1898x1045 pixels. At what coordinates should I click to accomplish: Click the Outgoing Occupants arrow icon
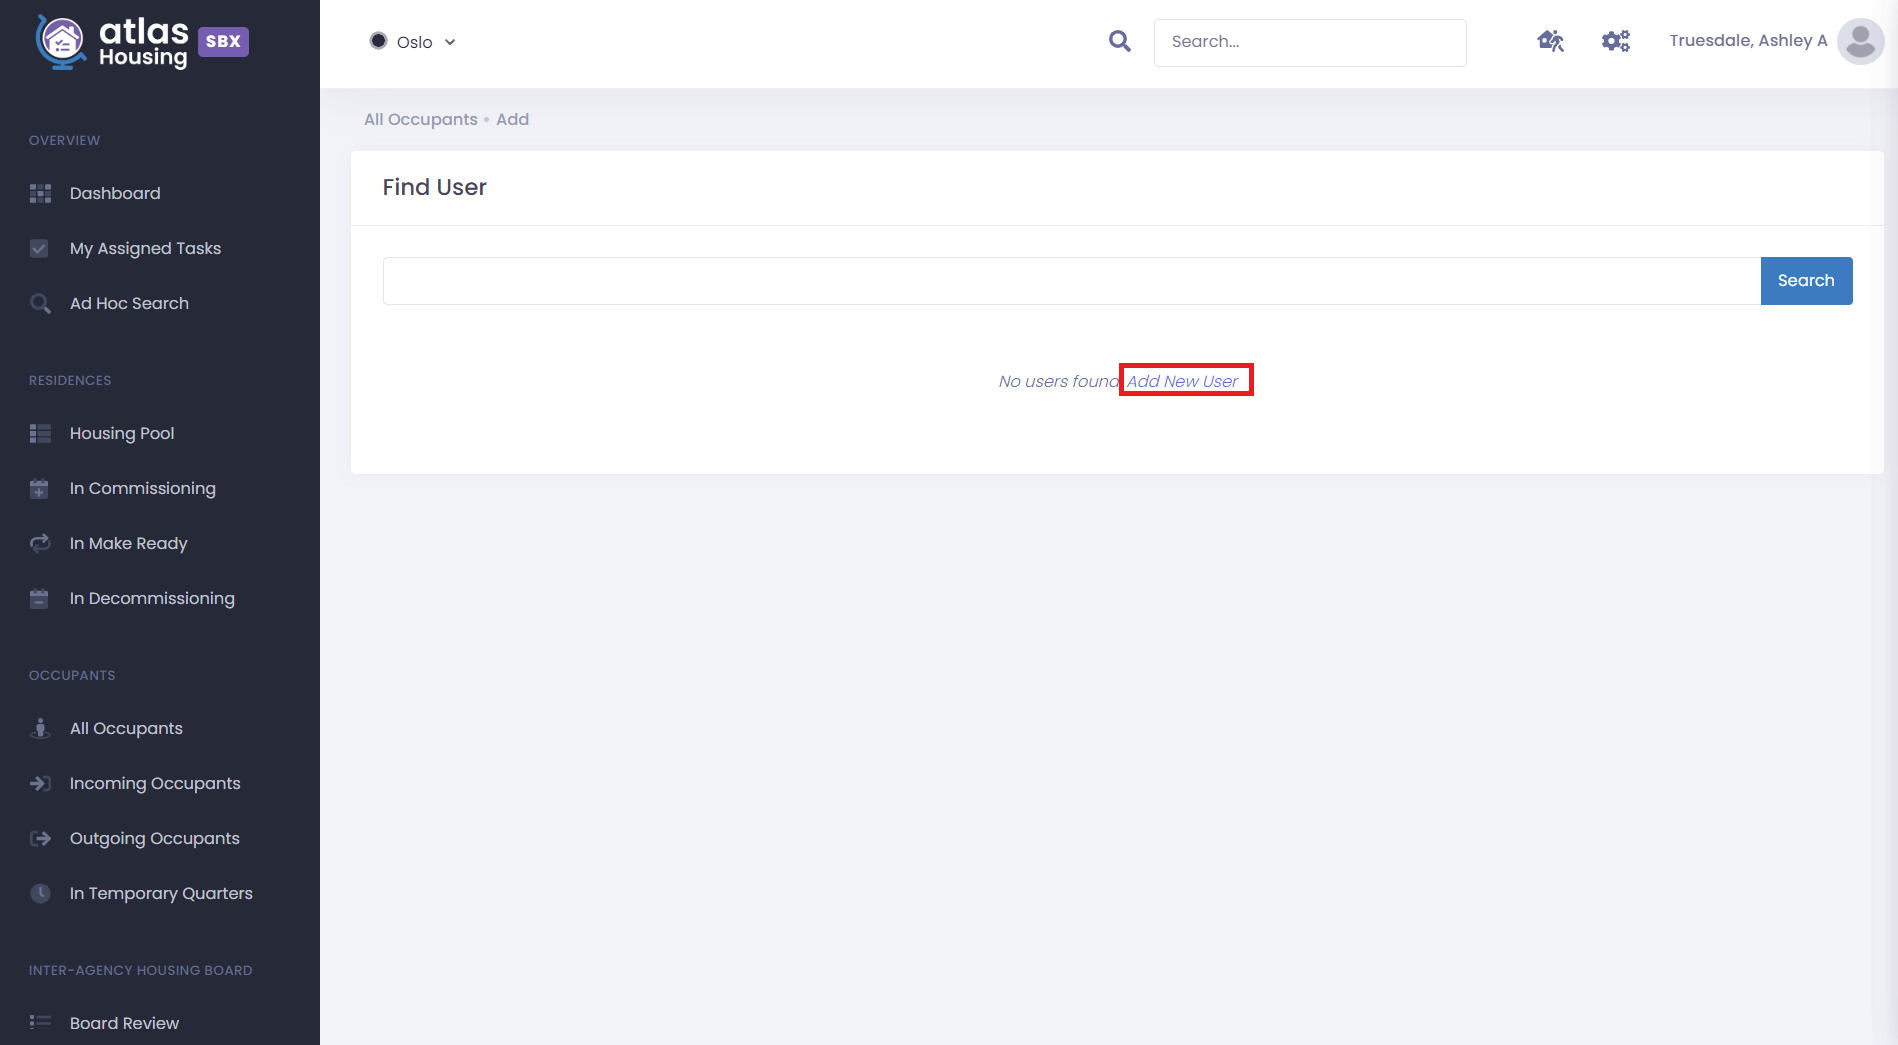click(x=40, y=838)
